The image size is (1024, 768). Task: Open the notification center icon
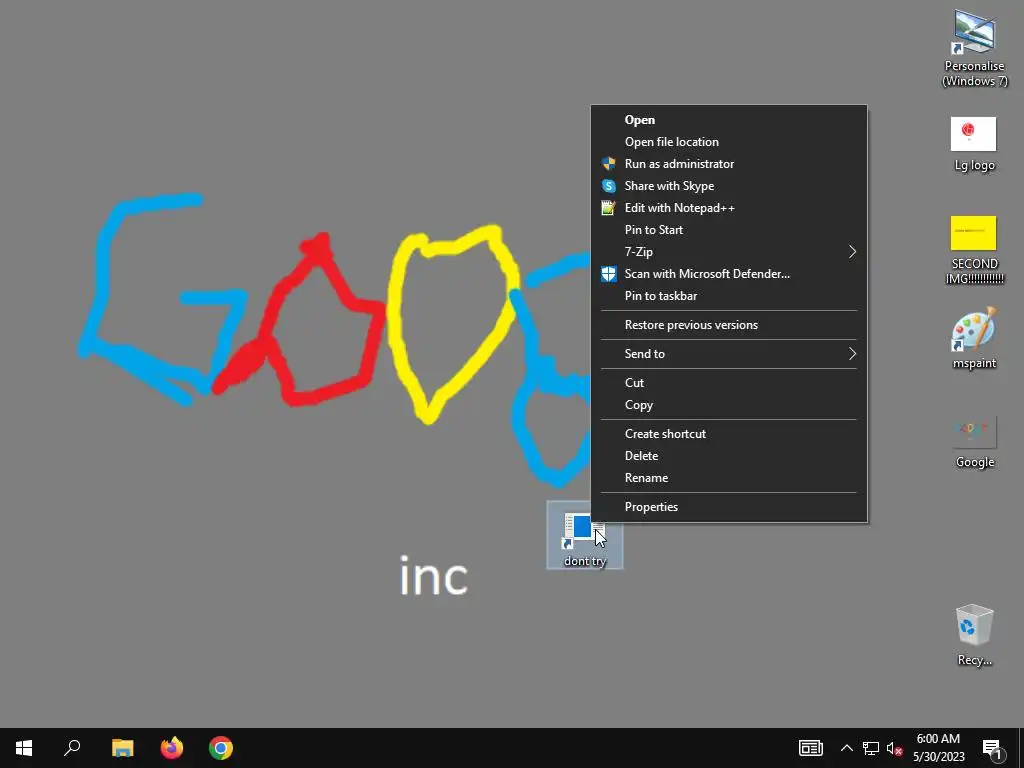coord(992,749)
